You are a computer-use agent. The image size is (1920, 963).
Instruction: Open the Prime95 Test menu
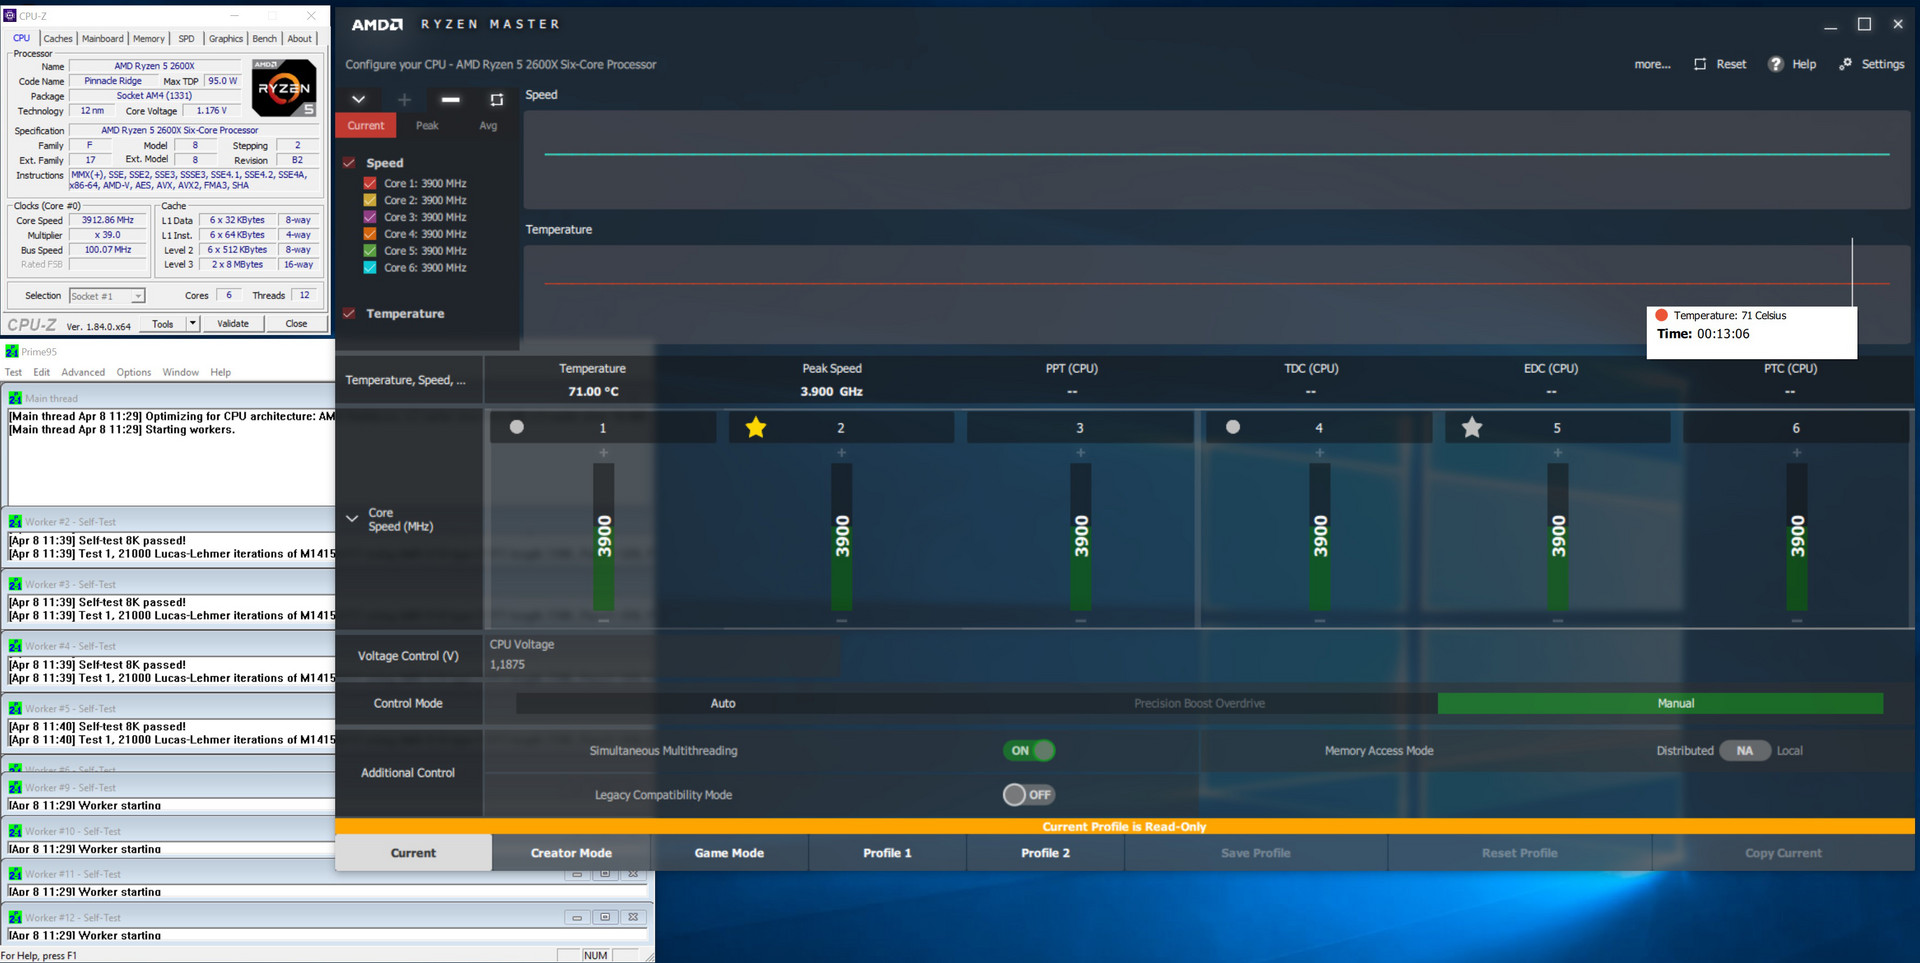[x=13, y=372]
